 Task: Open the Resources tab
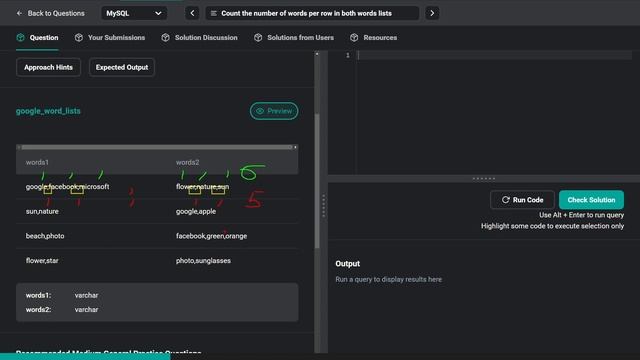pos(373,38)
